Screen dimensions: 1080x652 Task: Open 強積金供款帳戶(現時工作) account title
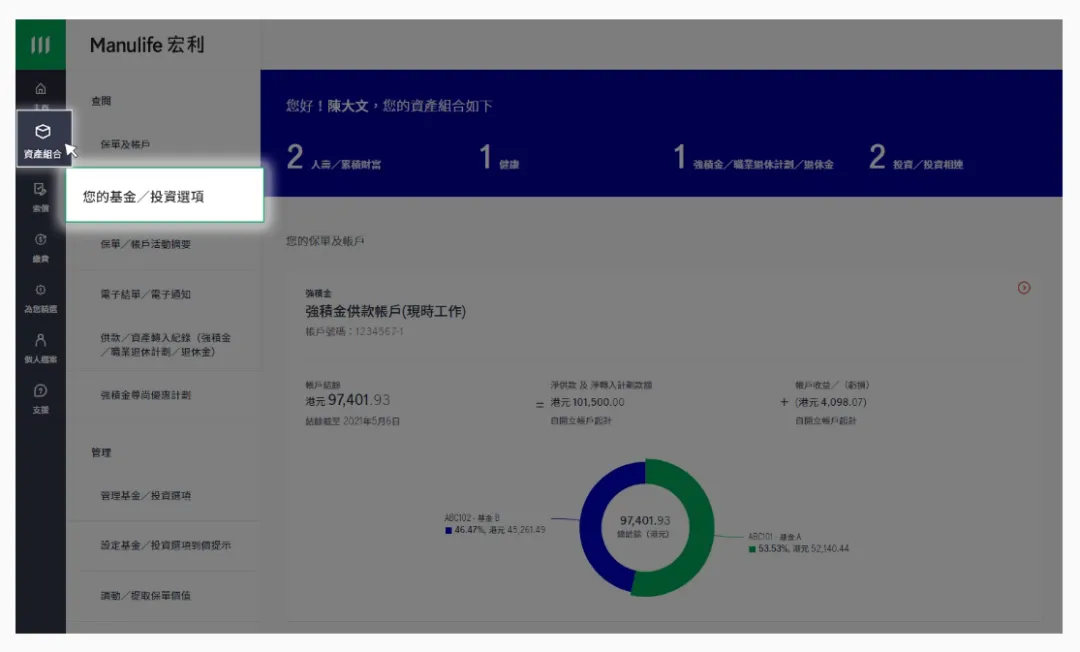pos(386,311)
